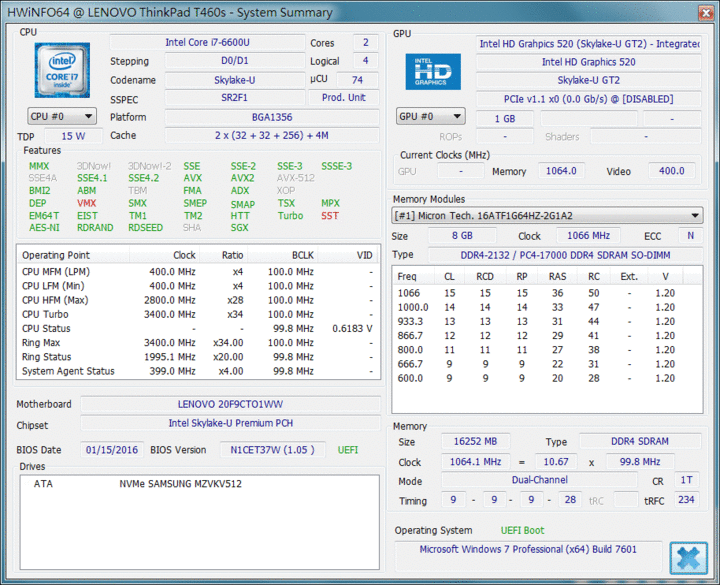Viewport: 720px width, 585px height.
Task: Click the blue X close icon
Action: (688, 557)
